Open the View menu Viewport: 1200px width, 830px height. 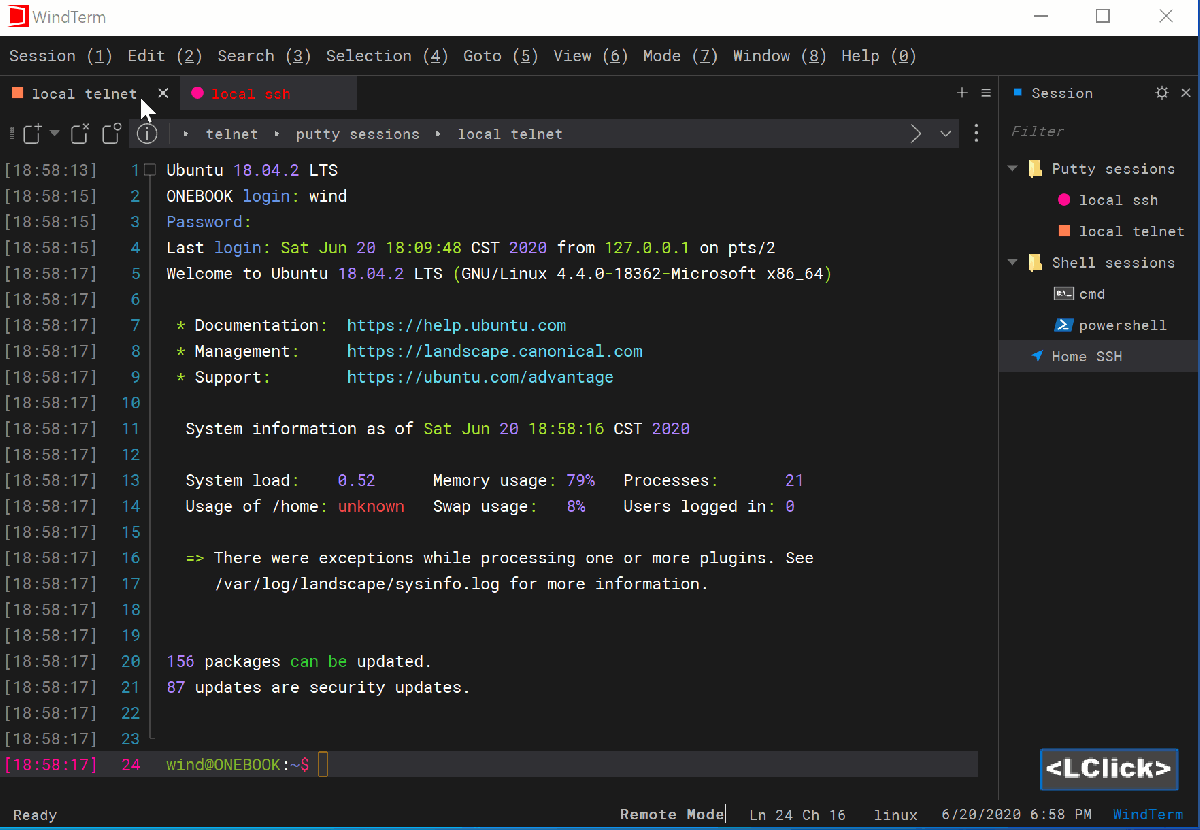[591, 56]
